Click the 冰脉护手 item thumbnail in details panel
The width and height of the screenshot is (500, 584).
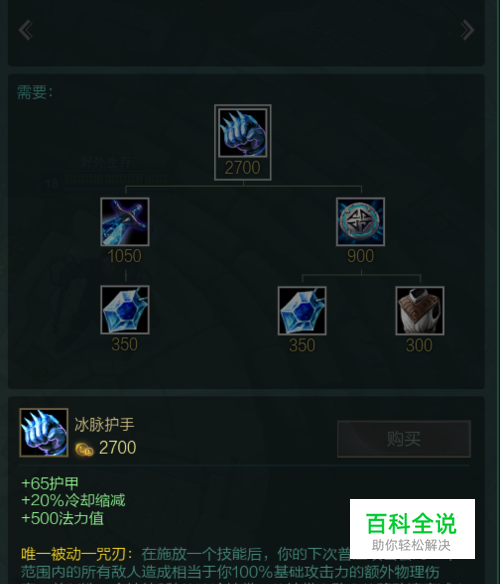point(44,433)
